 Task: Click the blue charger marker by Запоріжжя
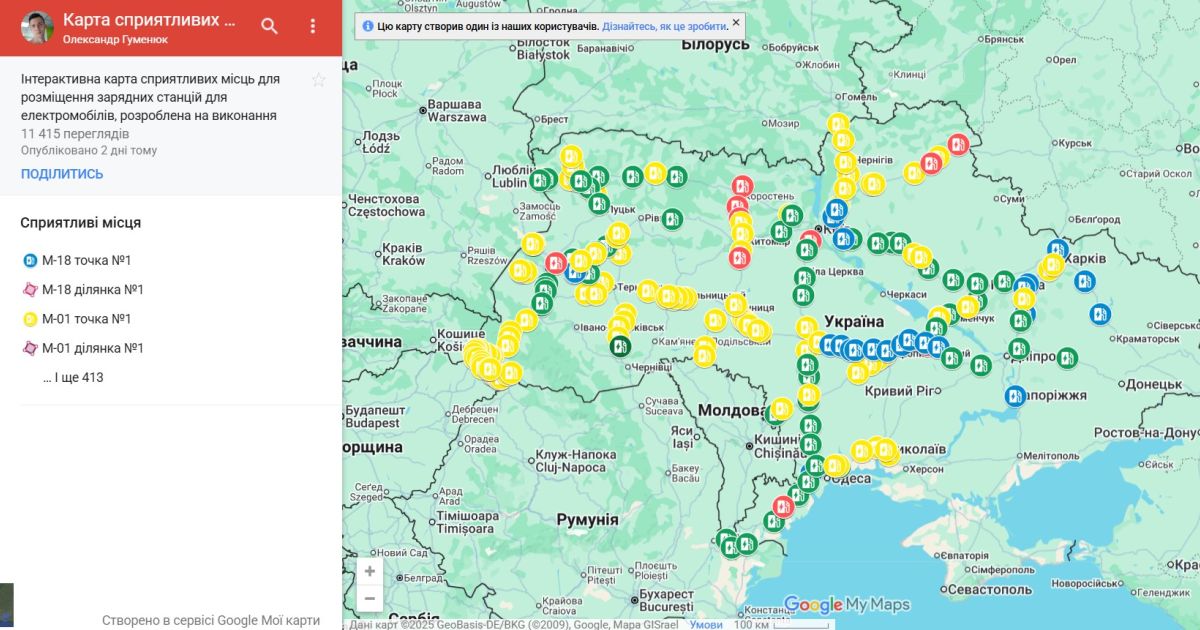pos(1015,396)
